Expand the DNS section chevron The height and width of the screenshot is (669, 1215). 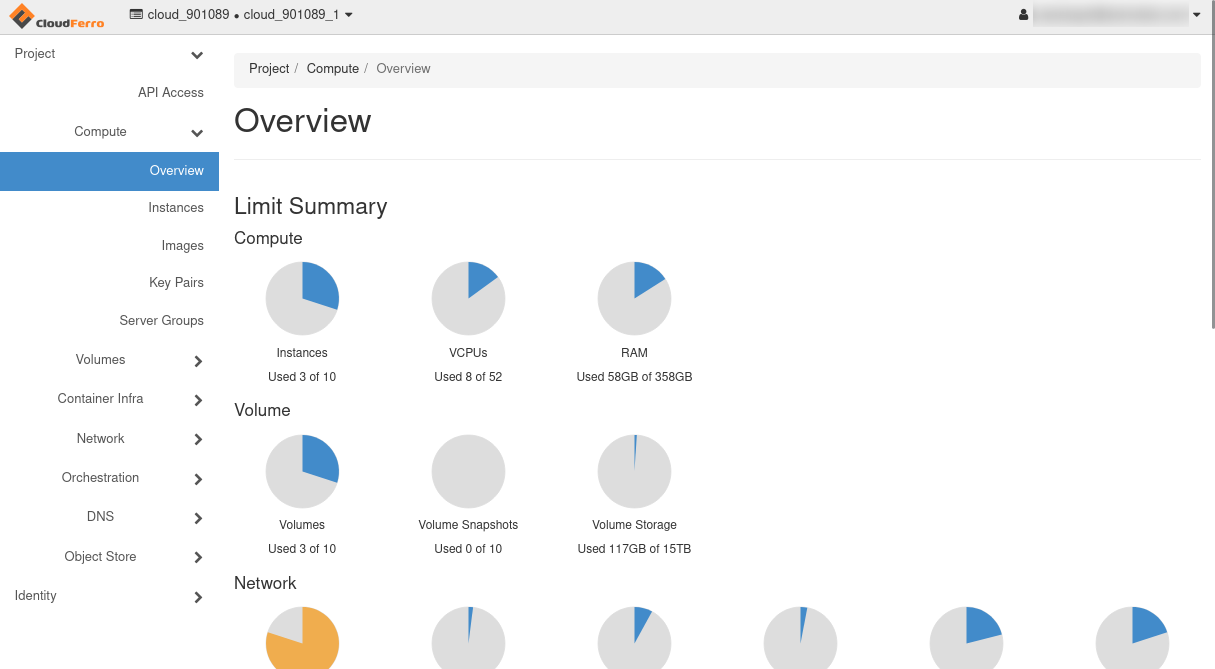pyautogui.click(x=198, y=518)
